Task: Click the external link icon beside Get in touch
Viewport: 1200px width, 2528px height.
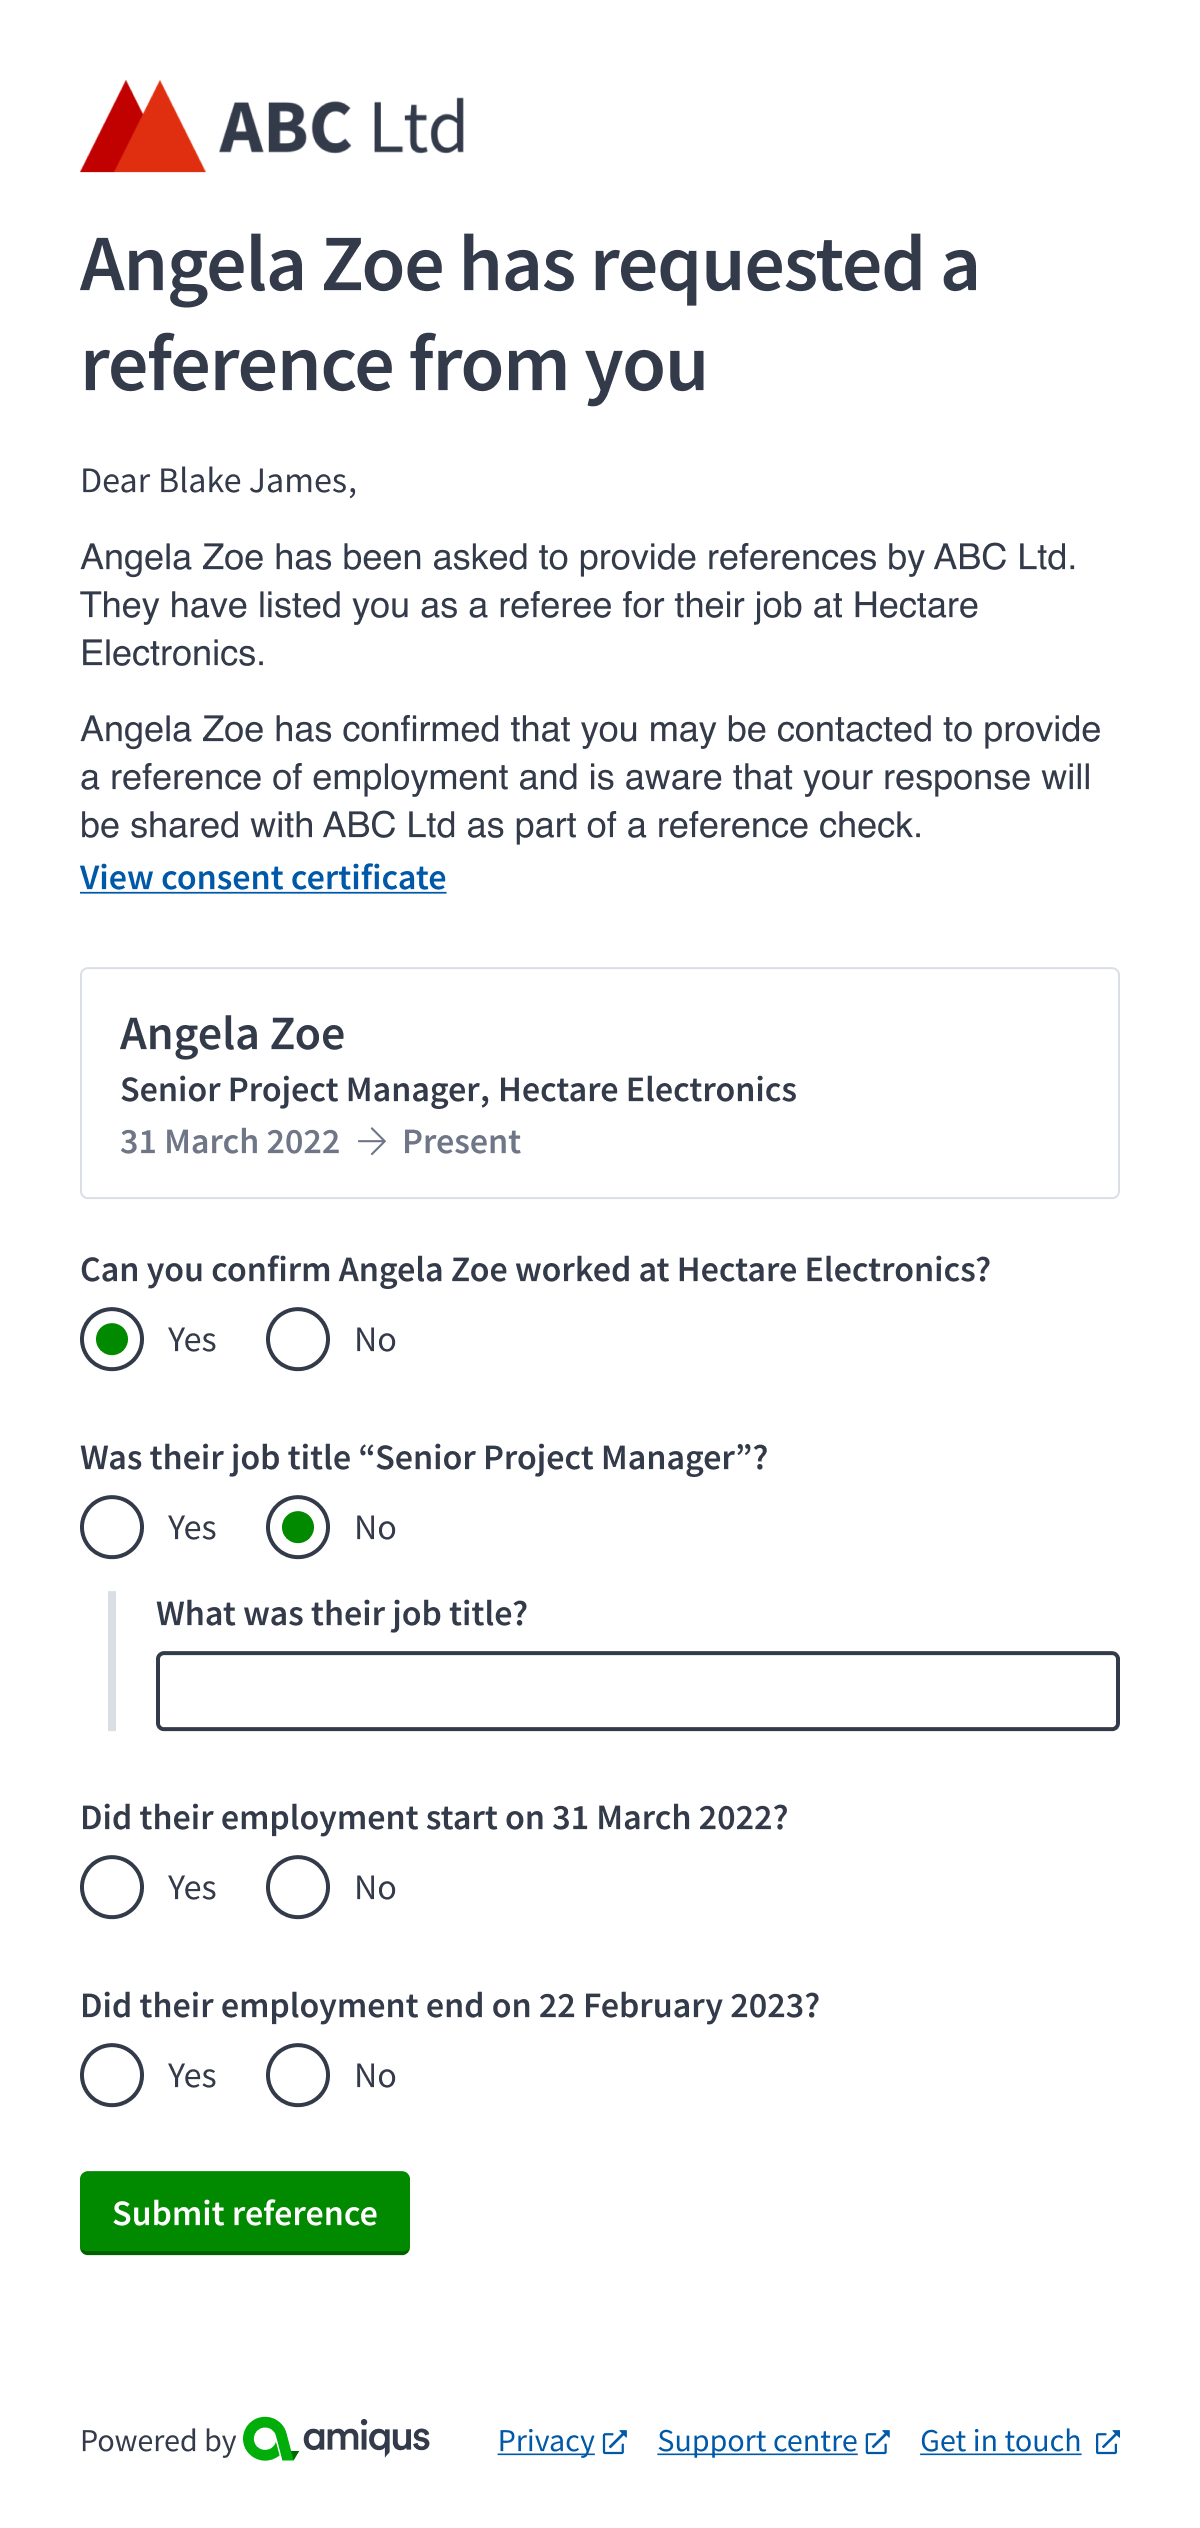Action: point(1106,2441)
